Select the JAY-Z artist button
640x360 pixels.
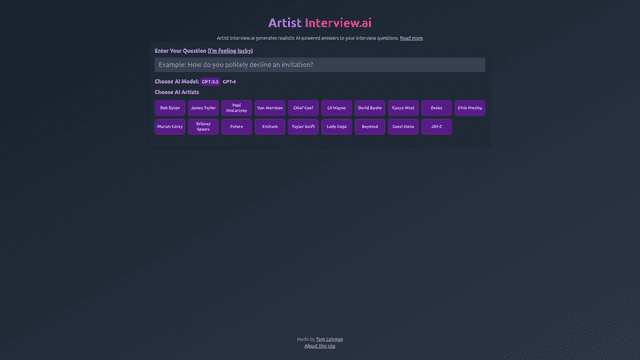tap(437, 127)
